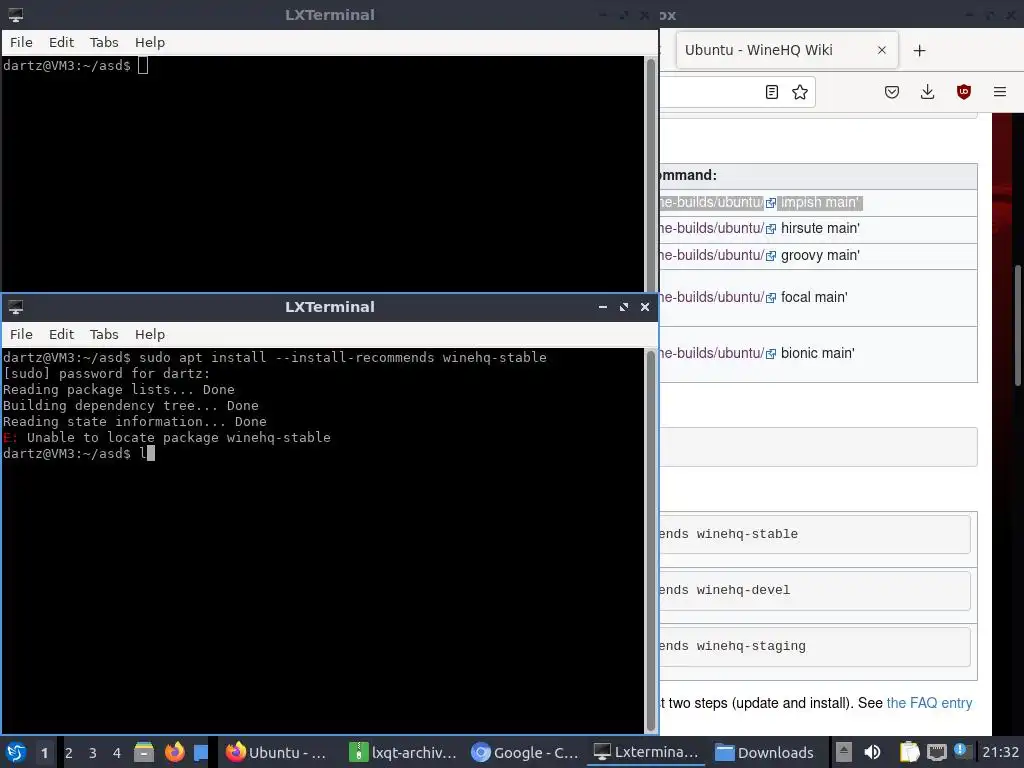Viewport: 1024px width, 768px height.
Task: Switch to virtual desktop 3
Action: click(x=93, y=753)
